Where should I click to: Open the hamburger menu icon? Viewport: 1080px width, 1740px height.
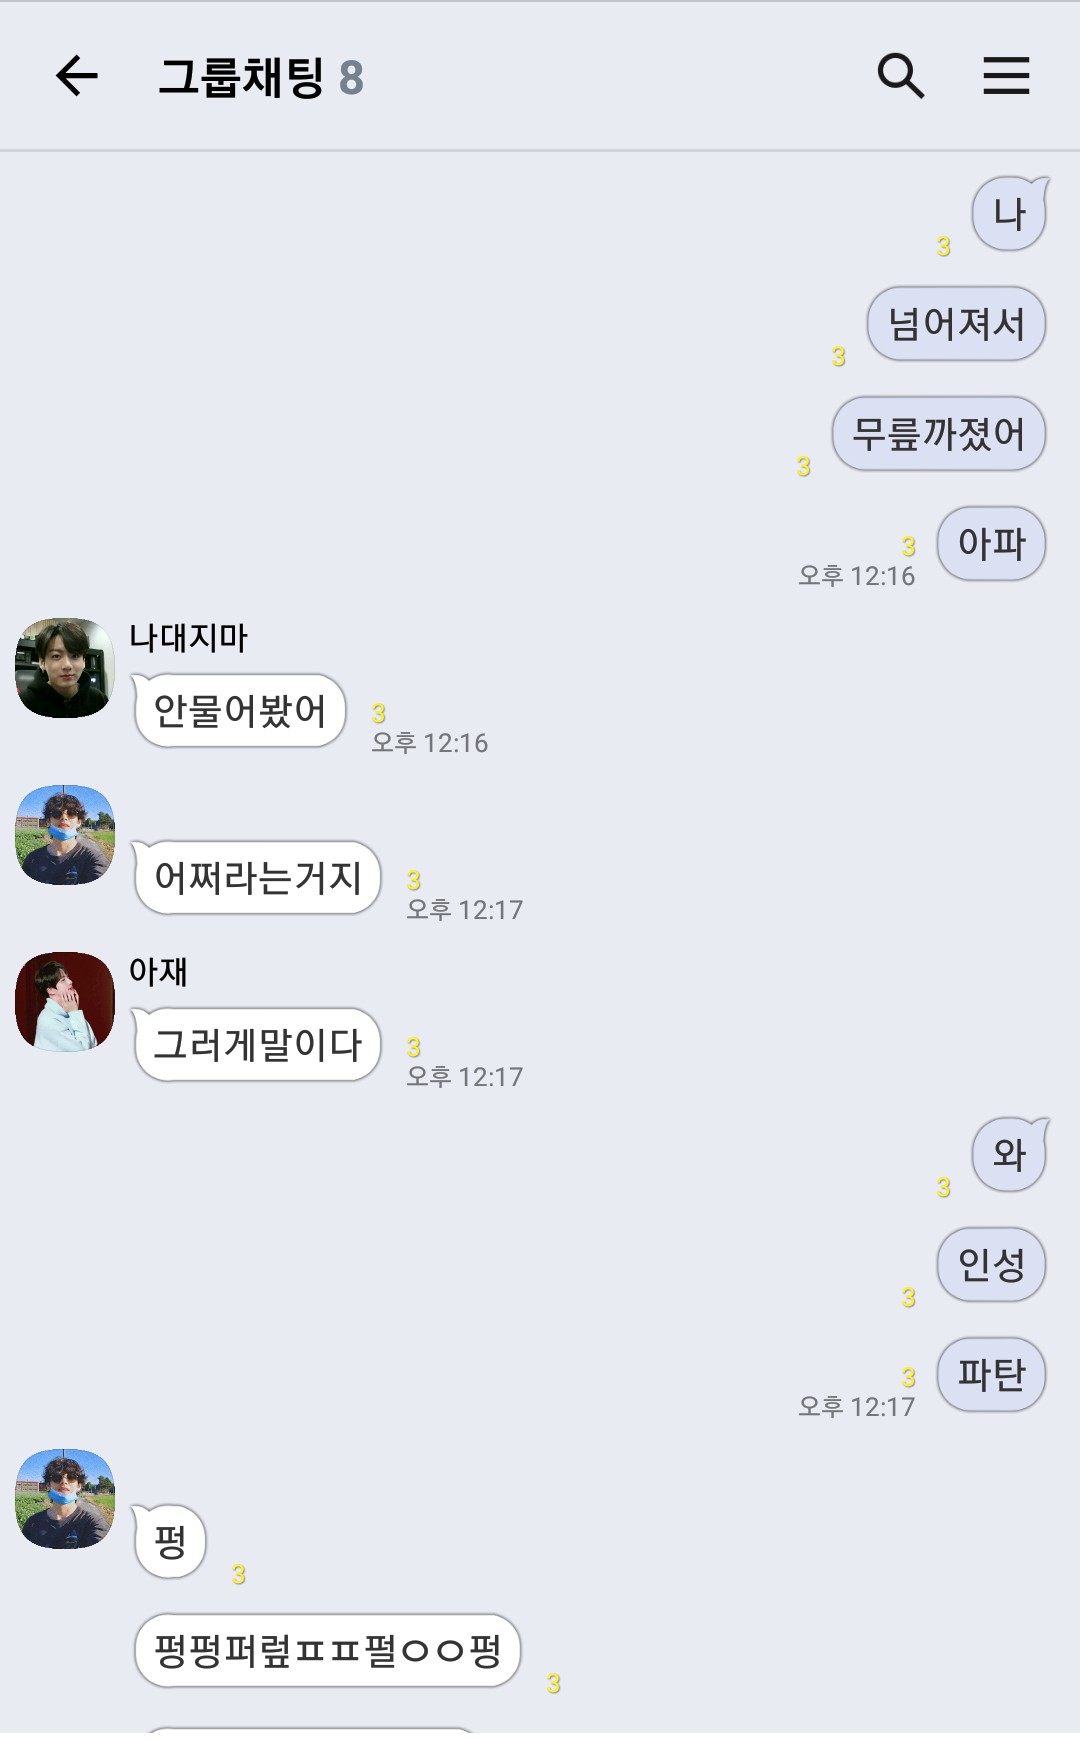coord(1006,76)
